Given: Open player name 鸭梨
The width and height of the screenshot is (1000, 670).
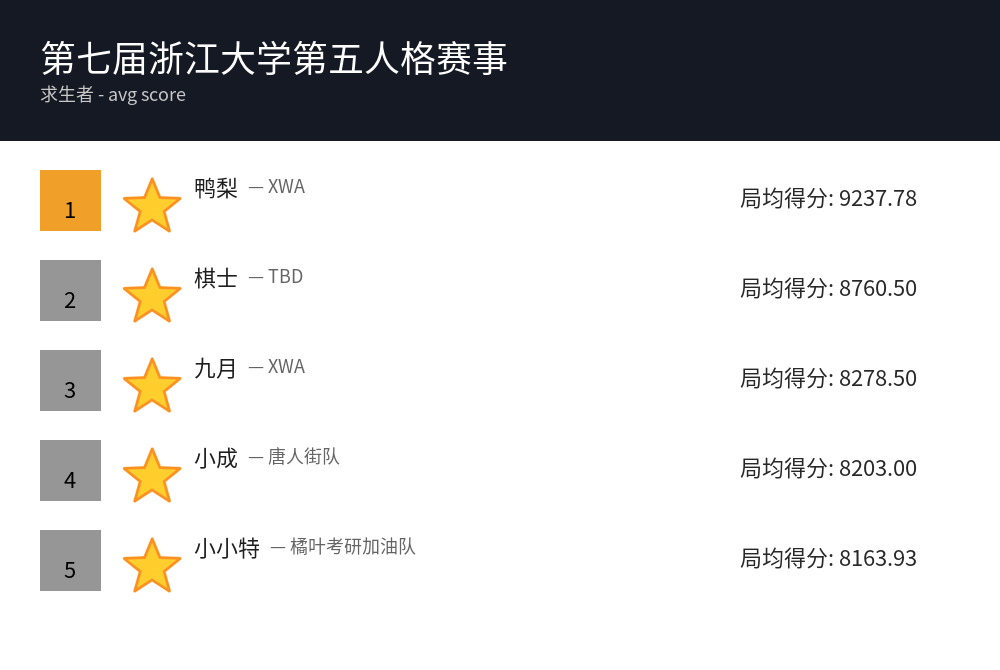Looking at the screenshot, I should point(216,188).
